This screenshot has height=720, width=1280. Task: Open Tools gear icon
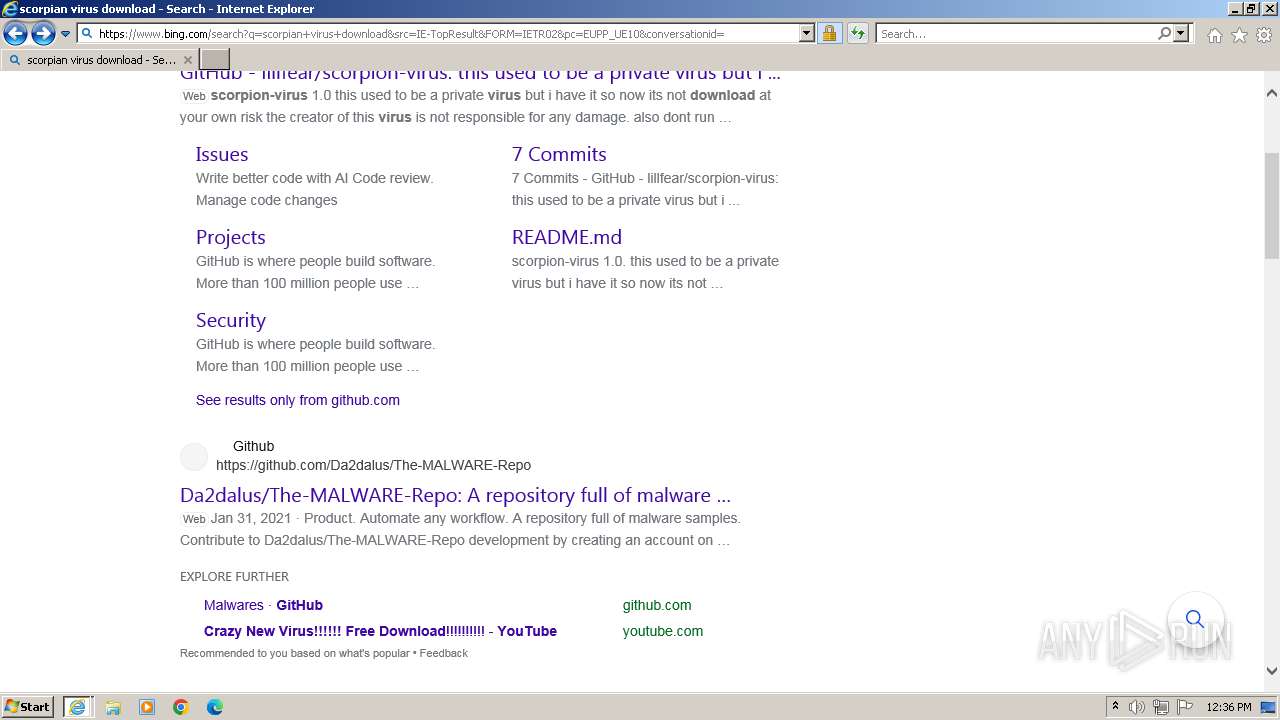pyautogui.click(x=1264, y=35)
